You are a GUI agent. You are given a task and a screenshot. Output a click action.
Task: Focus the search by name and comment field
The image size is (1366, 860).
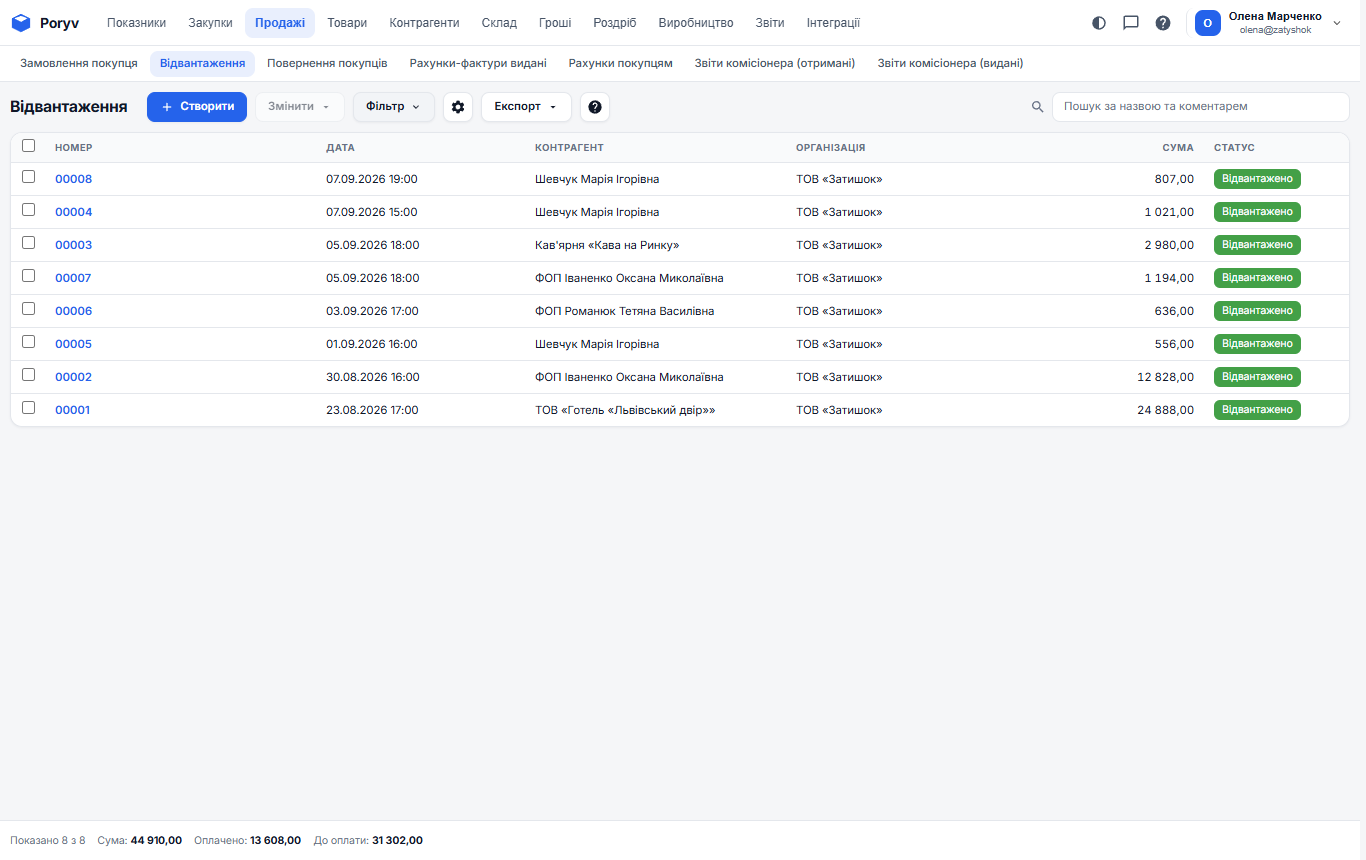(x=1200, y=107)
